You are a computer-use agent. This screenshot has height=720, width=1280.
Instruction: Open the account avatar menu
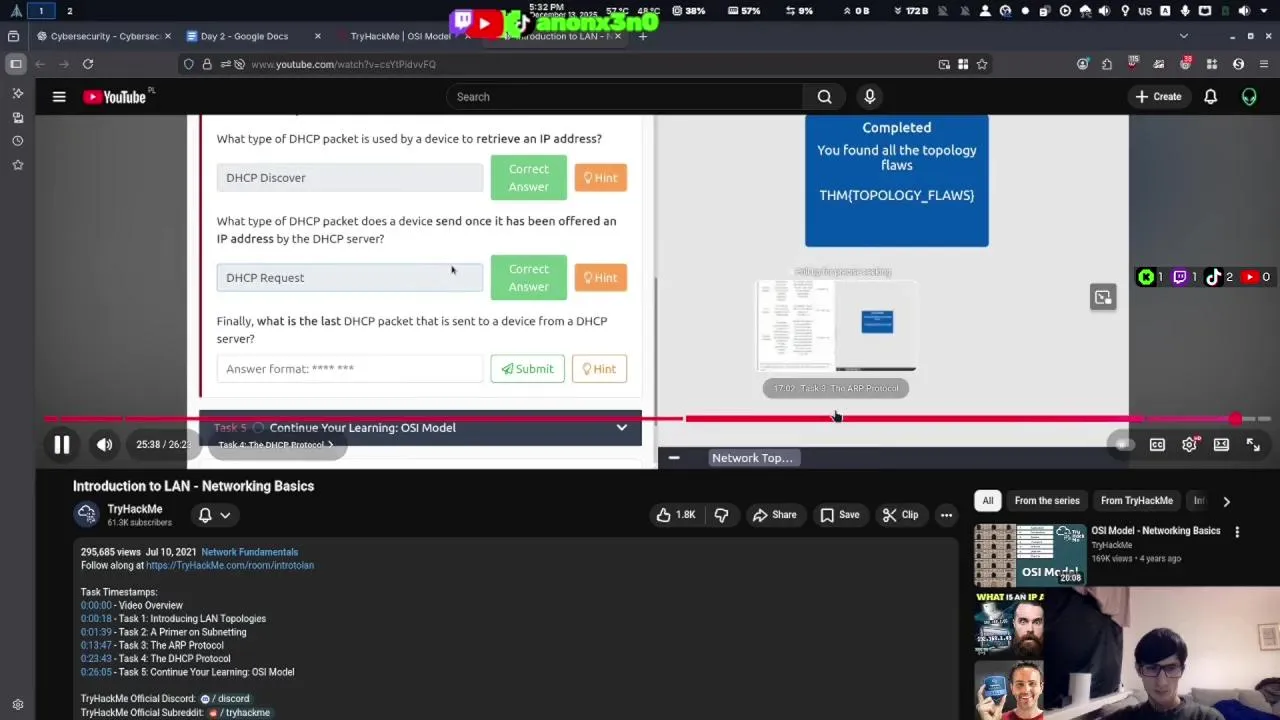click(1249, 97)
